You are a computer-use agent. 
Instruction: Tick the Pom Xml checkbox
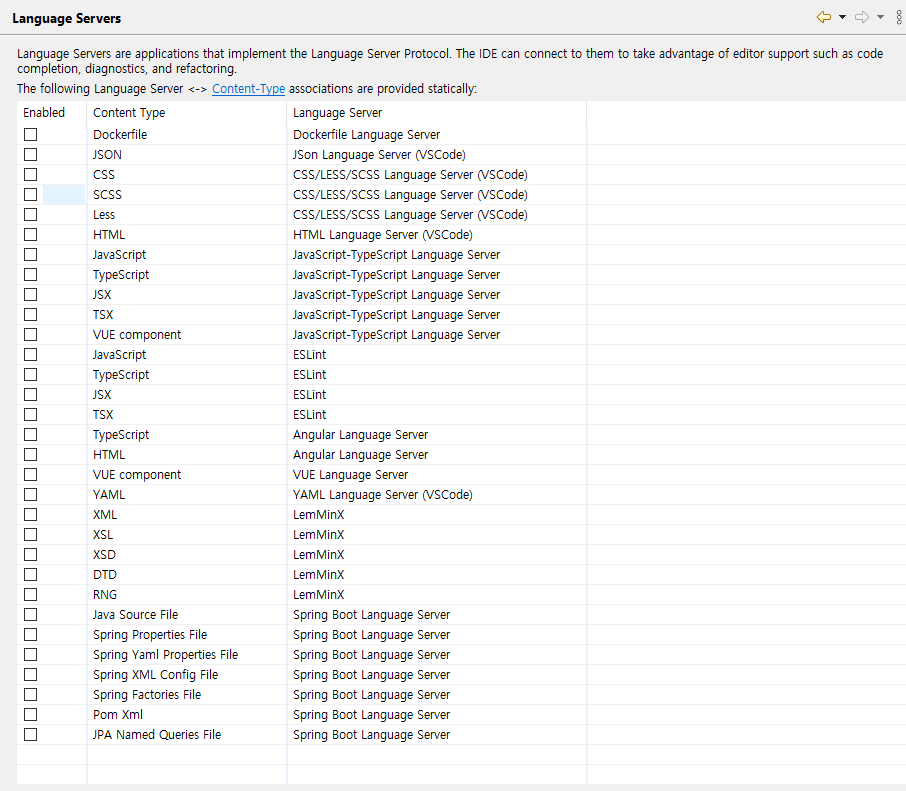point(31,715)
